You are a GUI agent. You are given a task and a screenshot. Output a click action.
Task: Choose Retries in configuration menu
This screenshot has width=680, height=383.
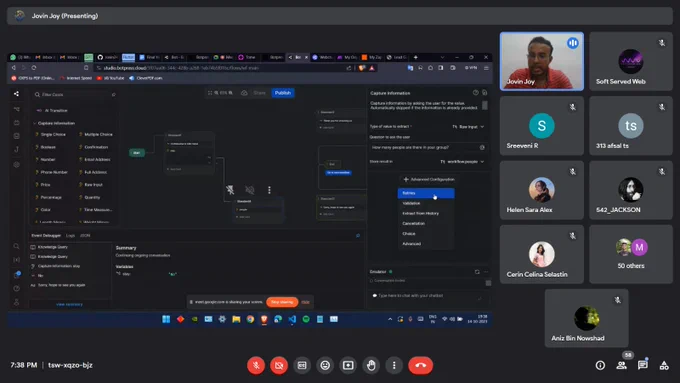pos(426,193)
